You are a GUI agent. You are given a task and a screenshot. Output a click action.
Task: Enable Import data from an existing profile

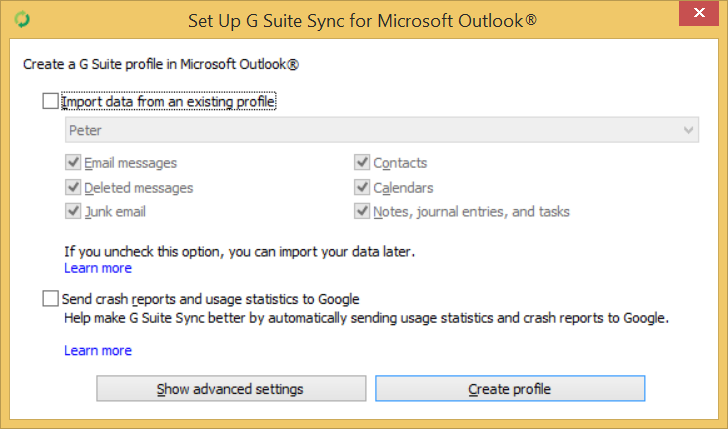(x=50, y=101)
